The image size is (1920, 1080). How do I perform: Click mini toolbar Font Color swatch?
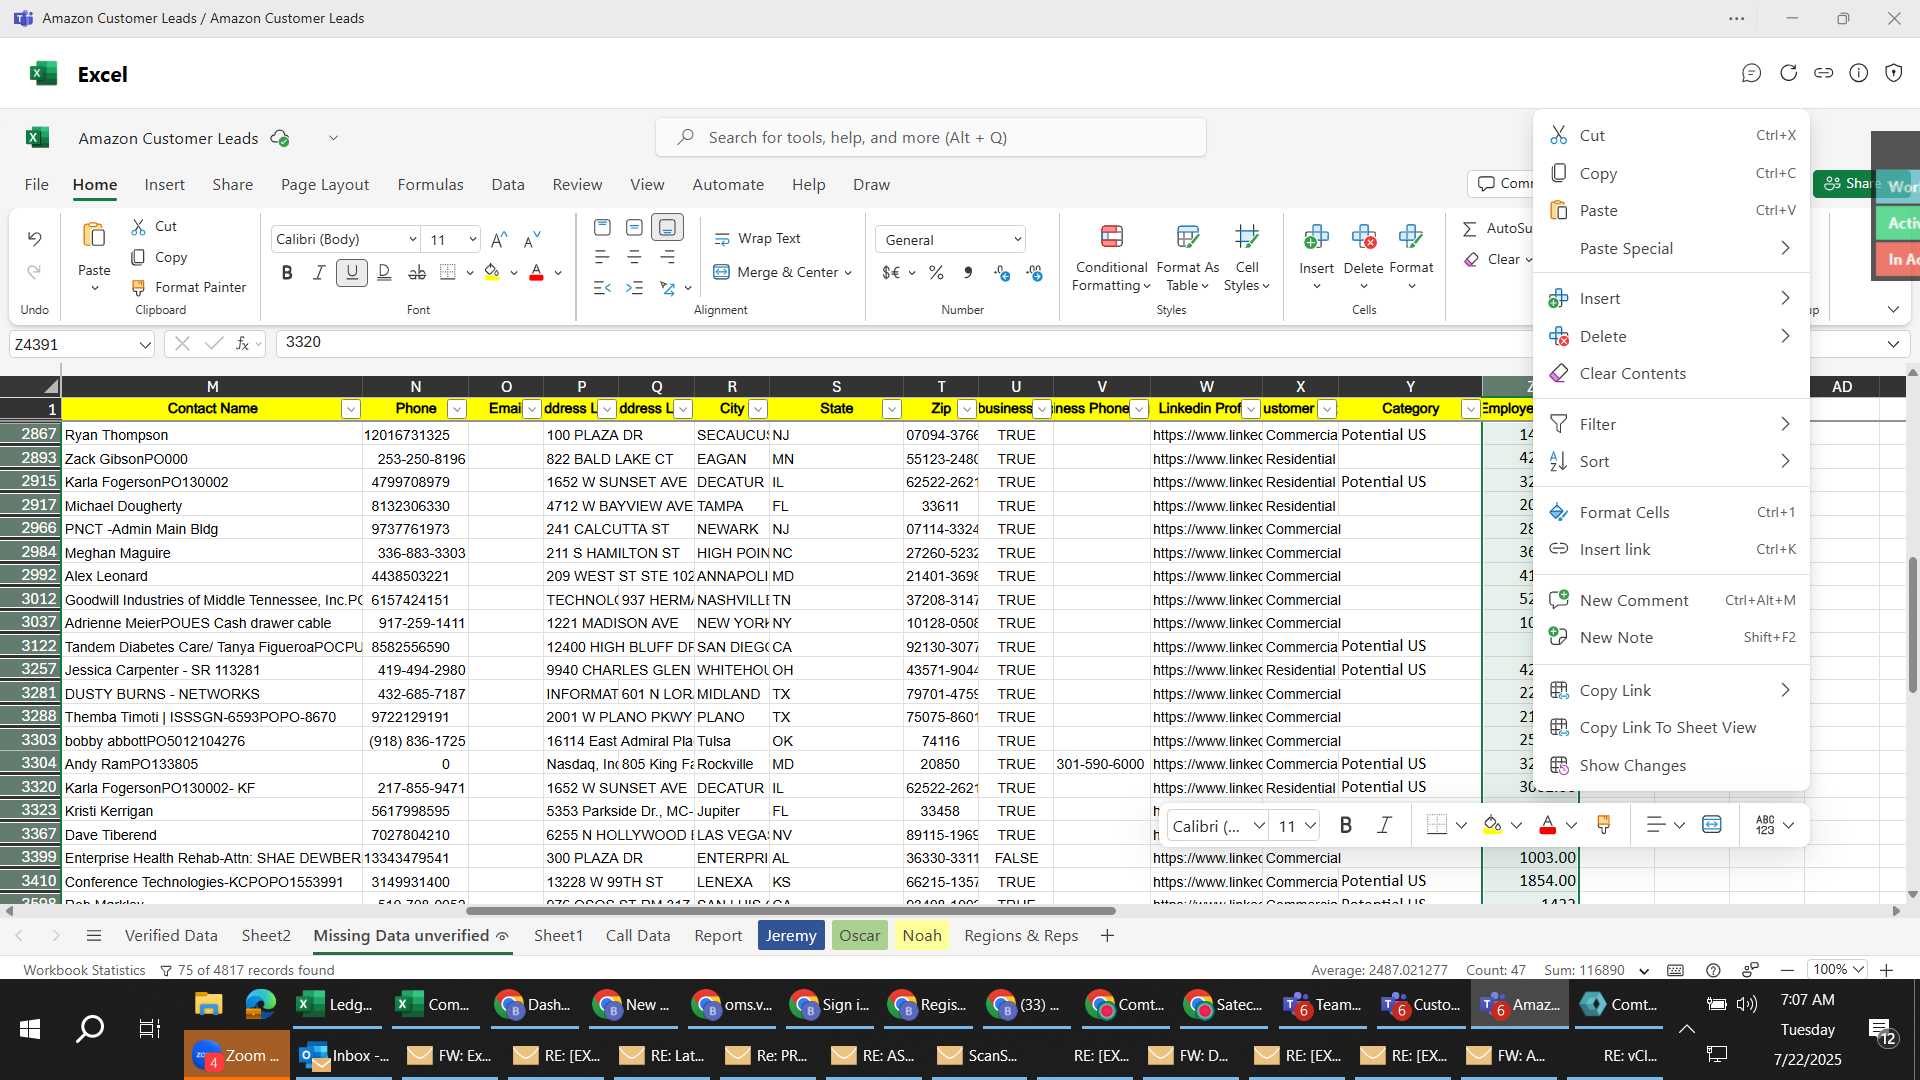(x=1548, y=825)
